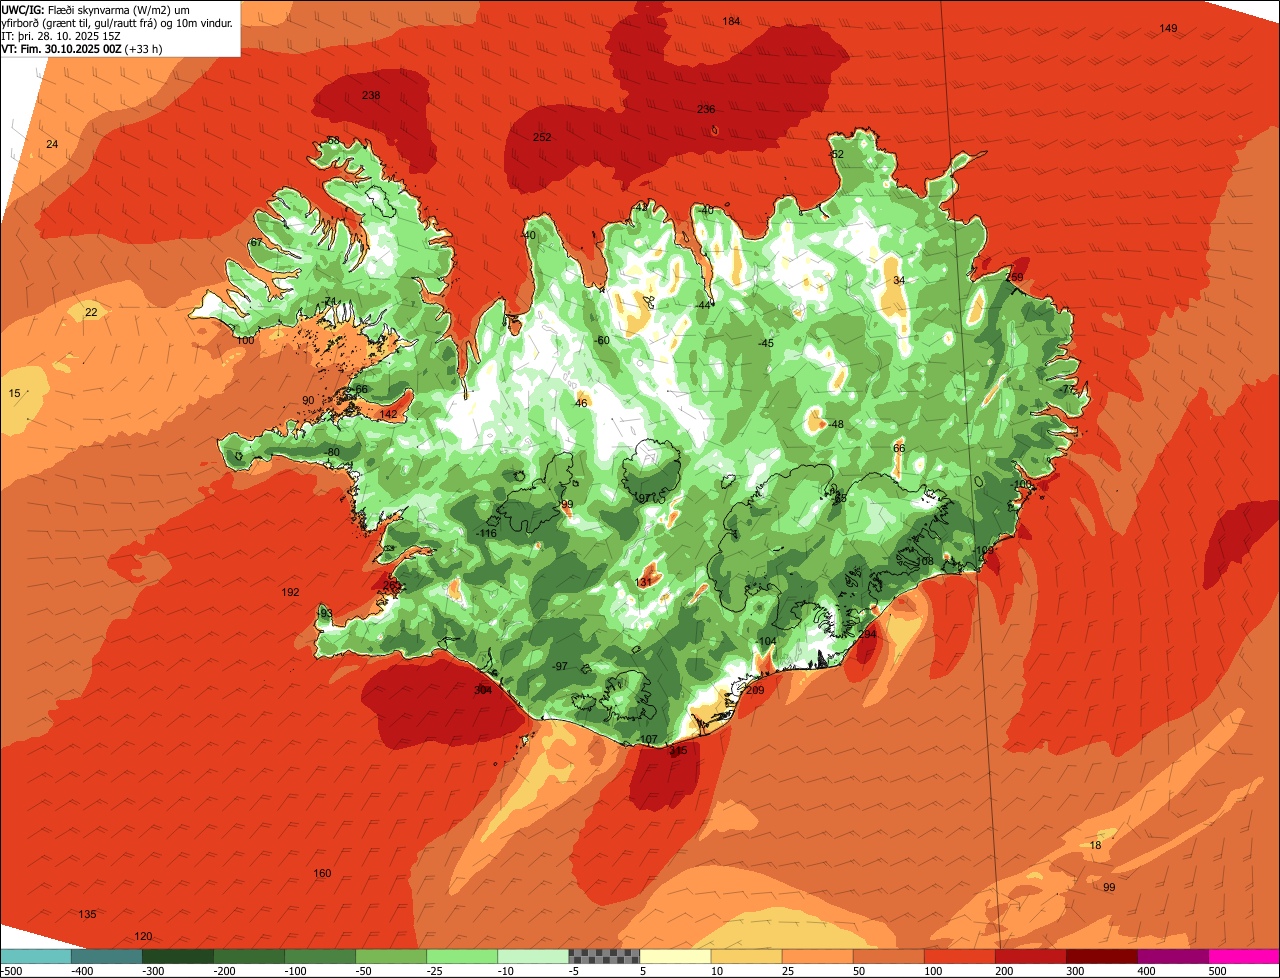Screen dimensions: 1280x978
Task: Click the legend swatch between 10 and 25
Action: click(746, 956)
